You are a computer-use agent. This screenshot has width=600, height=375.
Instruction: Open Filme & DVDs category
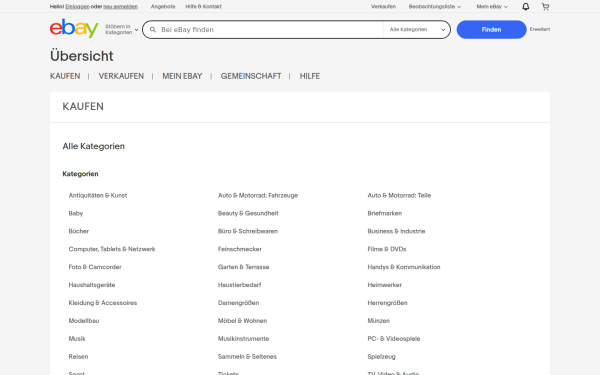point(387,249)
